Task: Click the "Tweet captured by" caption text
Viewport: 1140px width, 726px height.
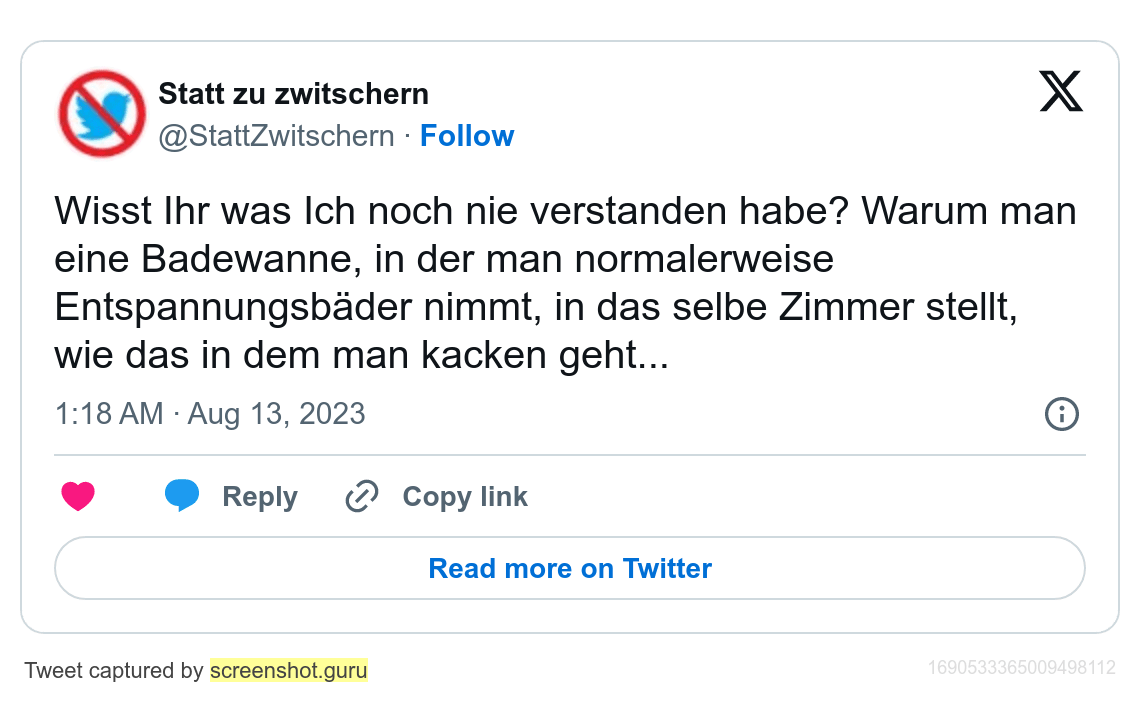Action: 114,670
